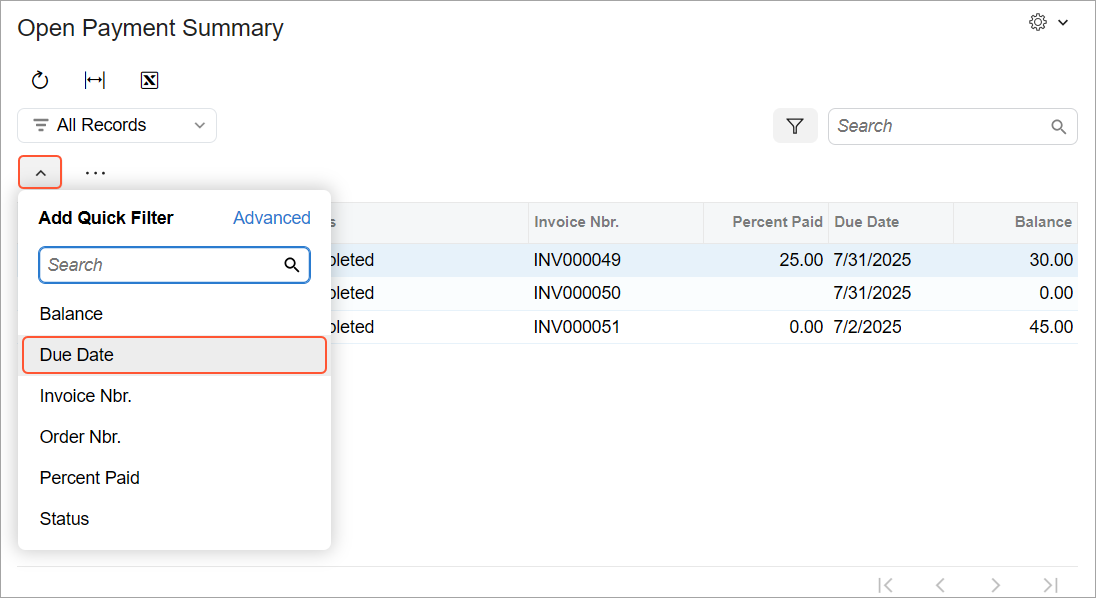Screen dimensions: 1096x598
Task: Click the Fit to Screen columns icon
Action: pos(95,81)
